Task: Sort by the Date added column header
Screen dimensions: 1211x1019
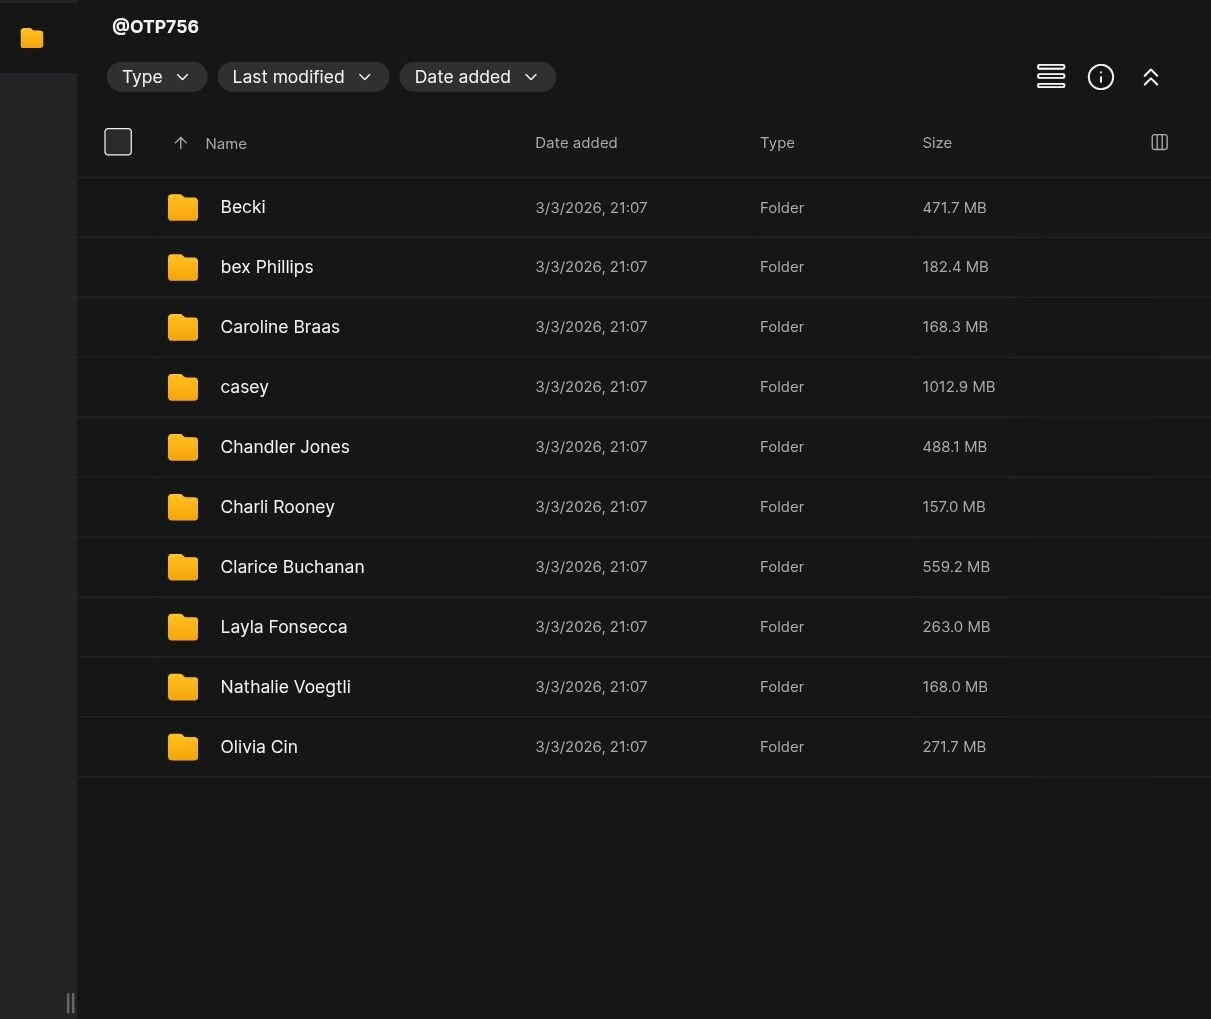Action: click(575, 143)
